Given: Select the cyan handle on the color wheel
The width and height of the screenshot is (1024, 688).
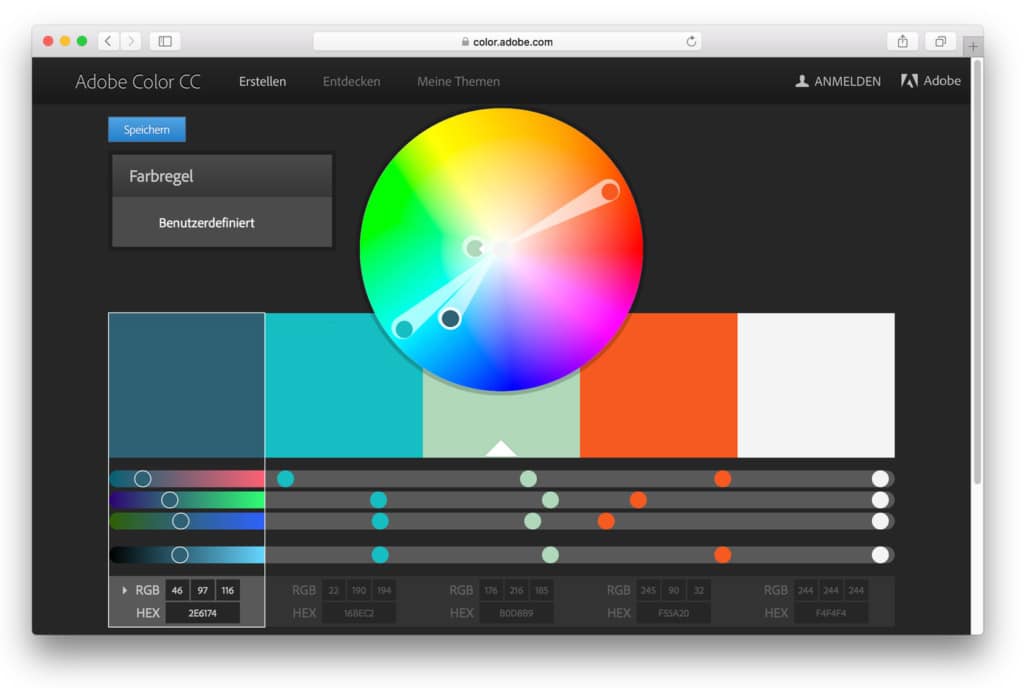Looking at the screenshot, I should click(x=404, y=328).
